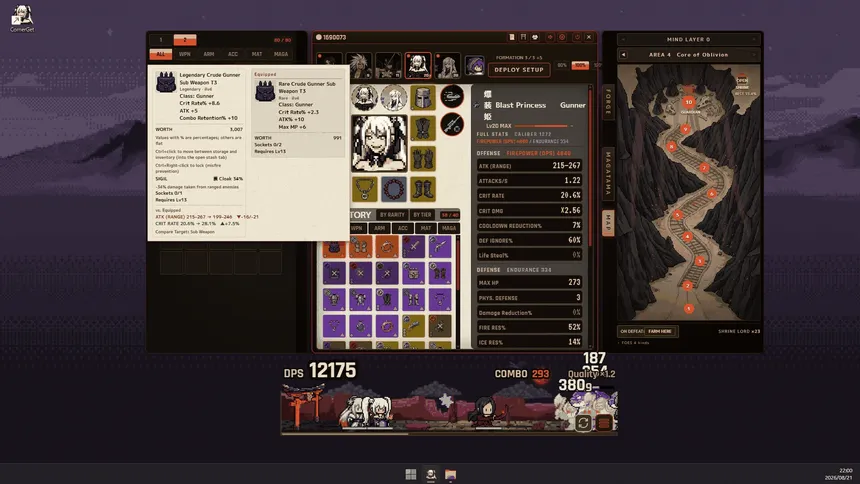The image size is (860, 484).
Task: Sort inventory BY TIER
Action: click(x=422, y=215)
